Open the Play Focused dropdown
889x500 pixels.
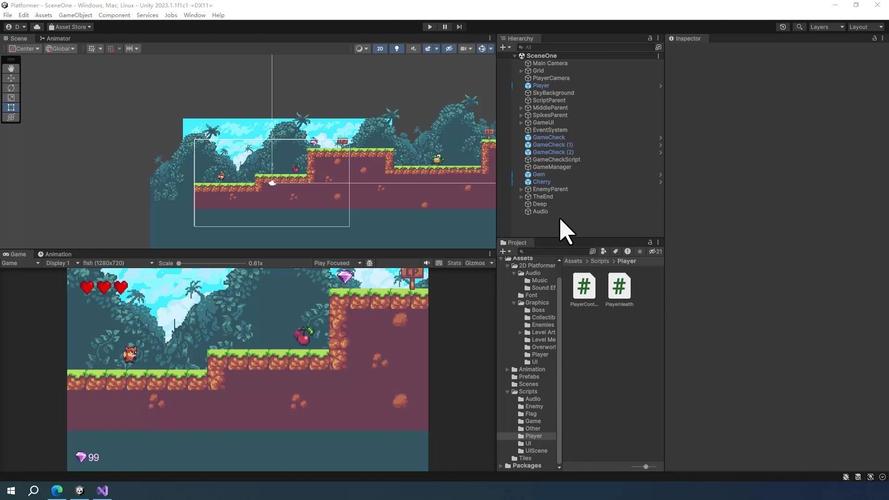click(337, 263)
